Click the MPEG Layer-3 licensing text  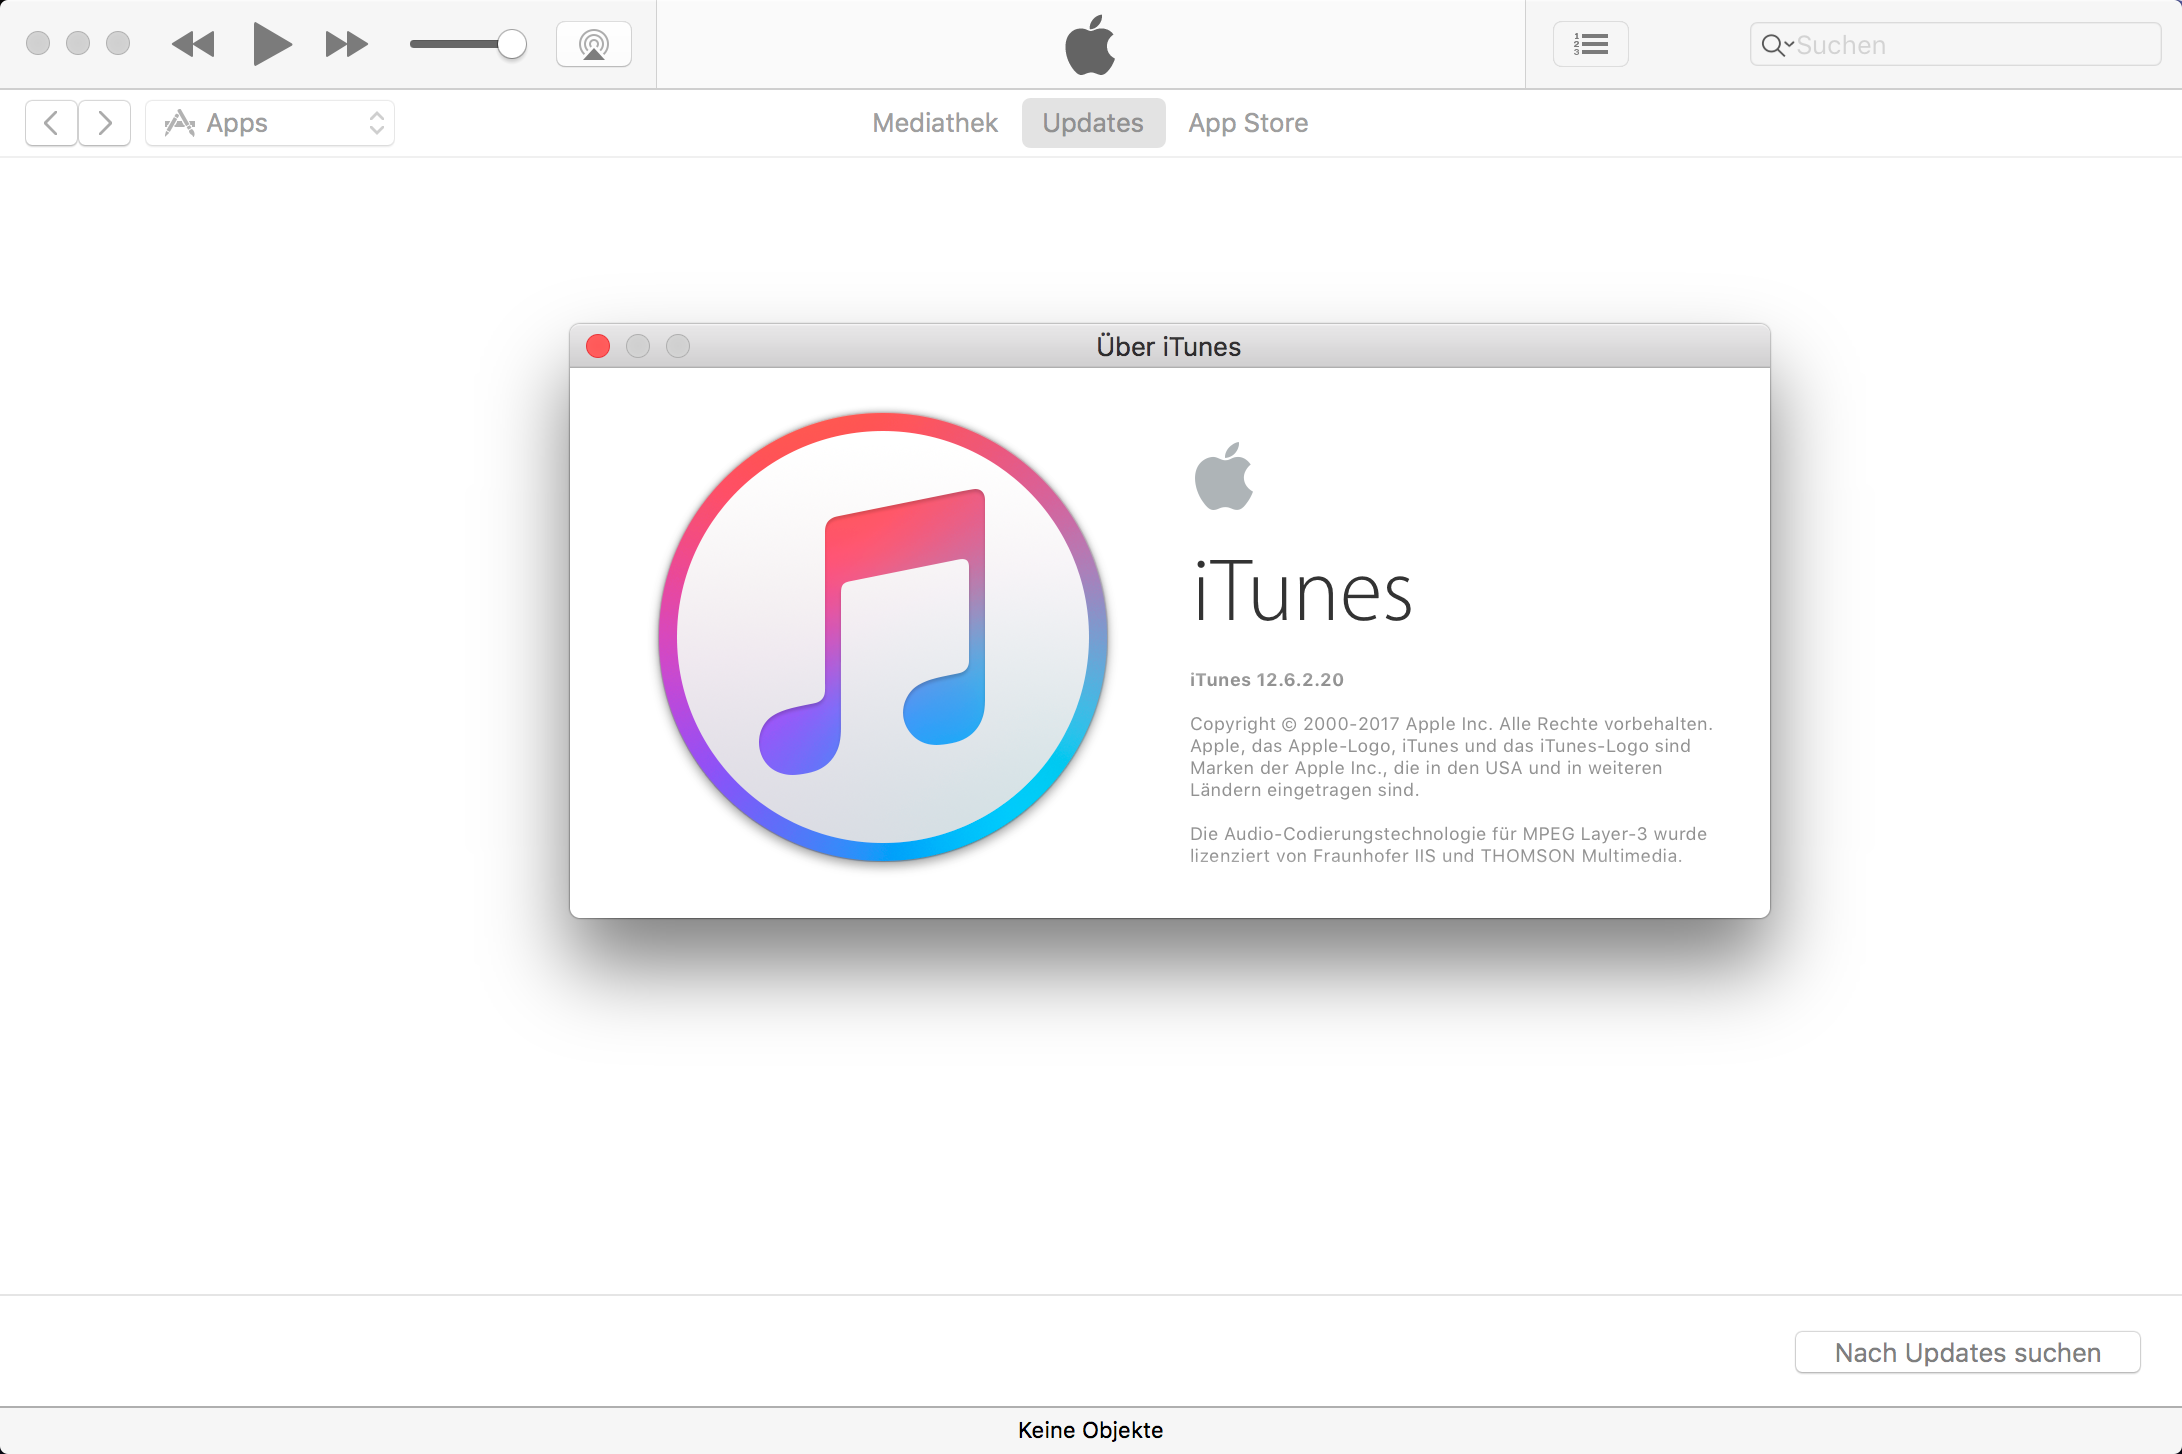tap(1448, 845)
